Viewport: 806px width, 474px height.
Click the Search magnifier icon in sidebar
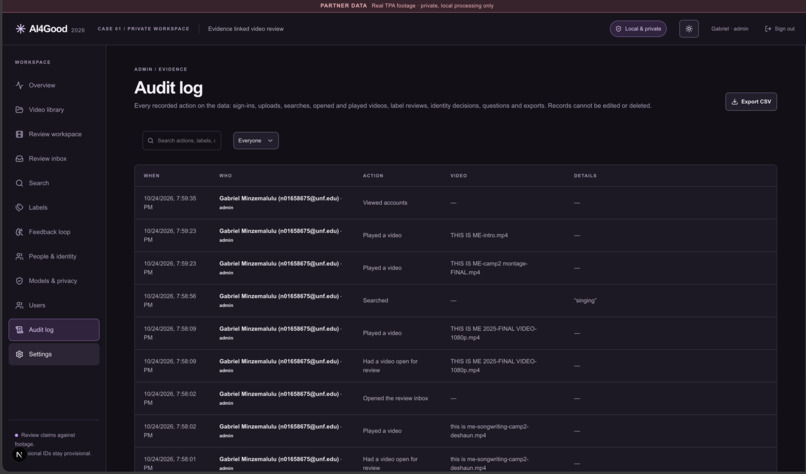20,183
